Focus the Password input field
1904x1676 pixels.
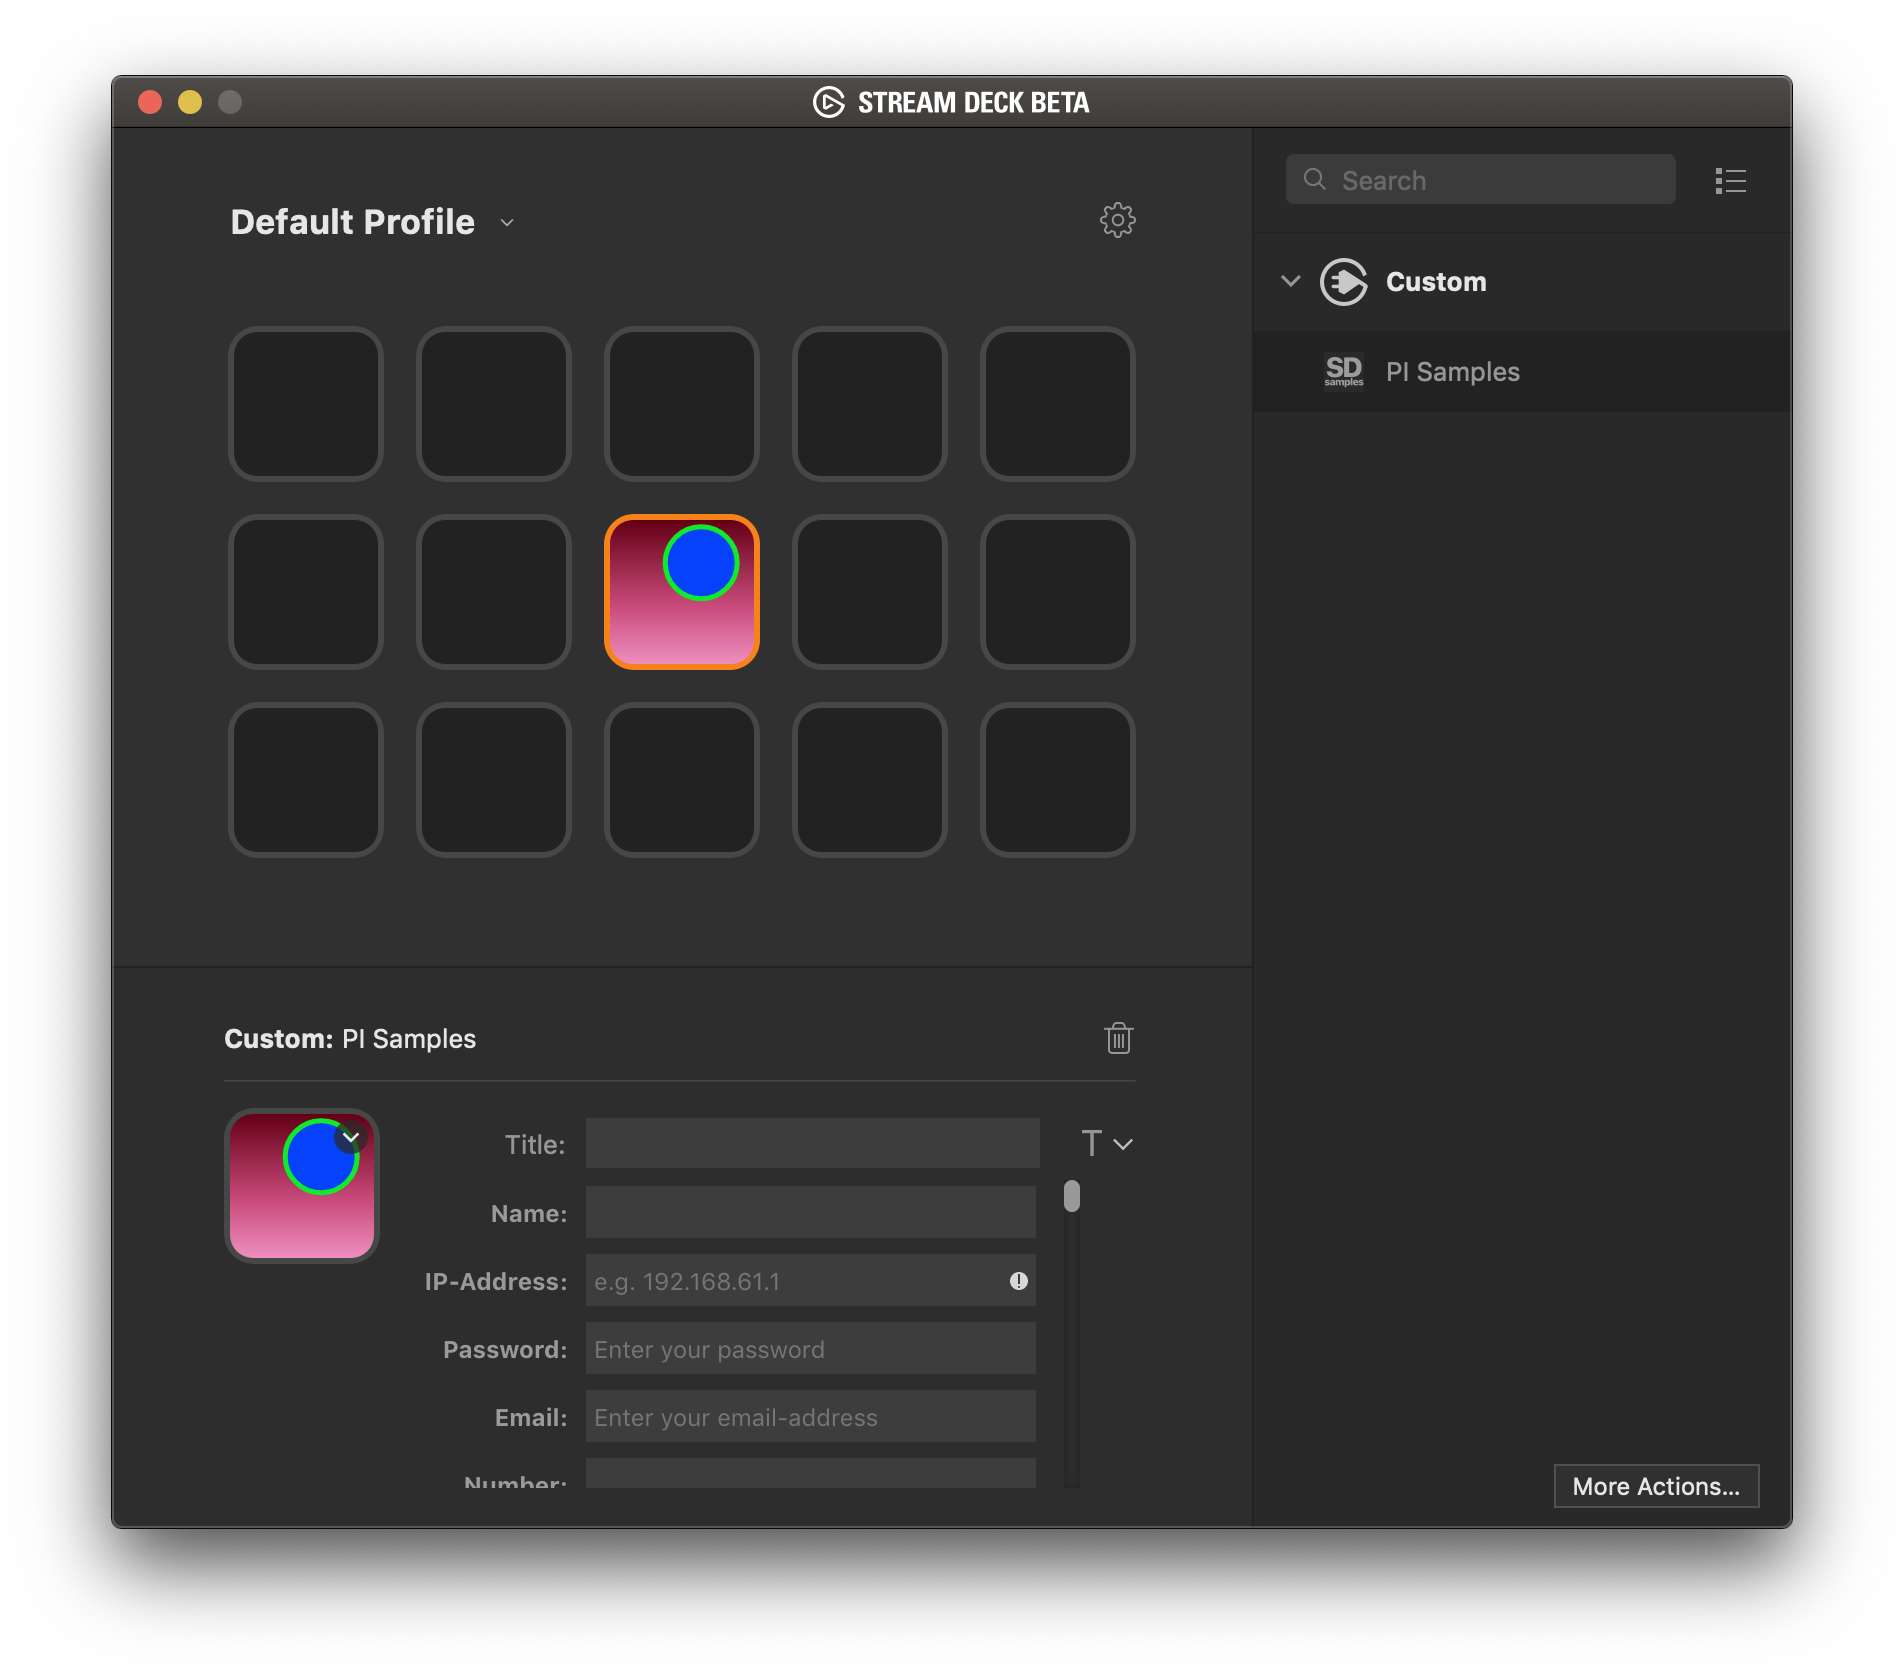click(x=810, y=1349)
